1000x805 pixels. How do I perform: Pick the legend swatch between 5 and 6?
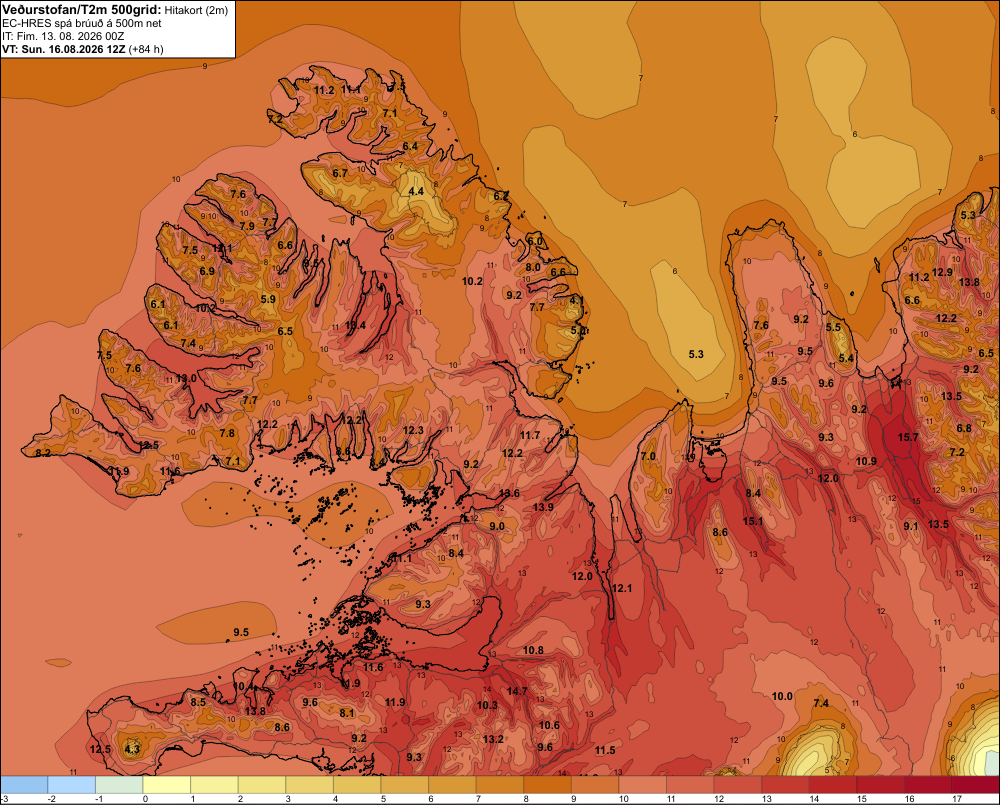405,785
